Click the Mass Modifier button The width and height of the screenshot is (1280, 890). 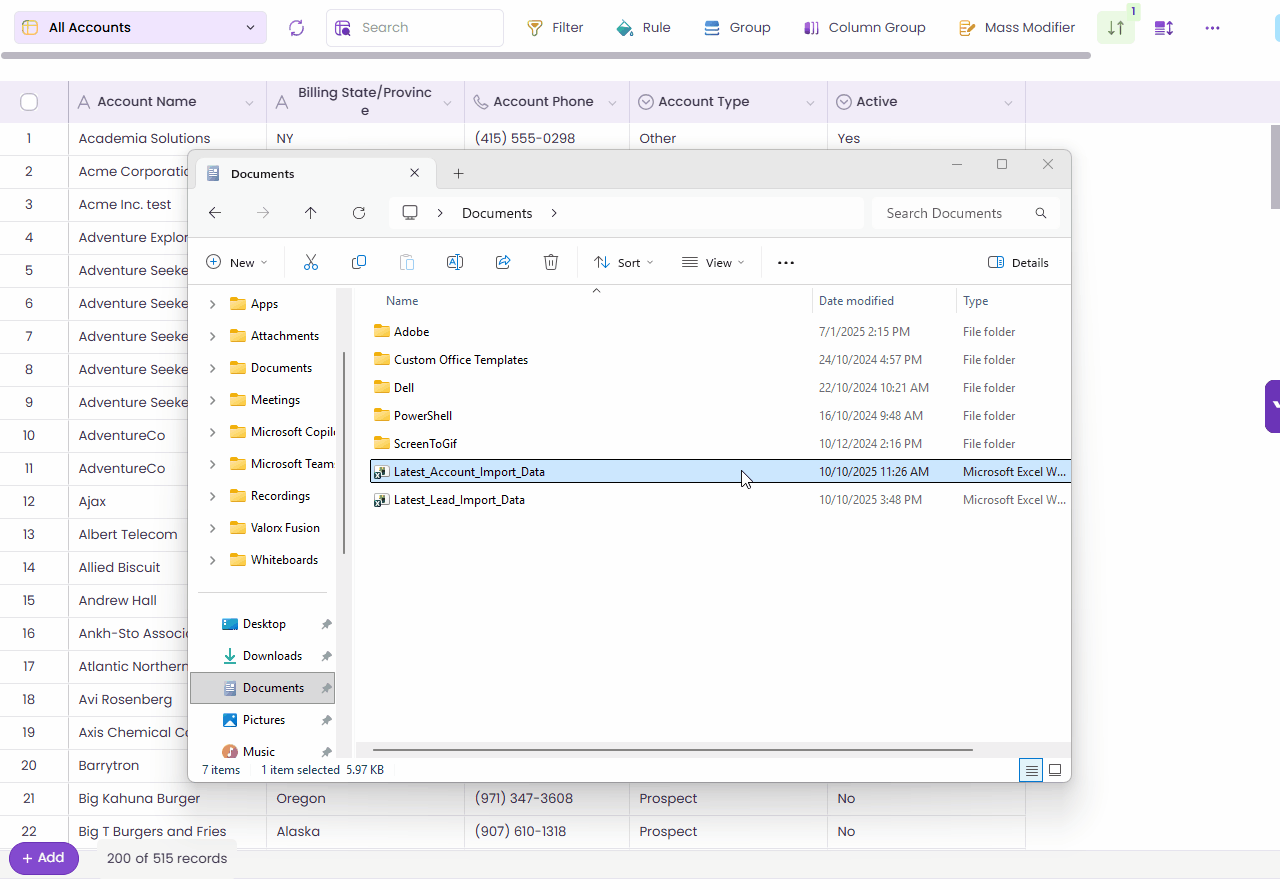(x=1017, y=28)
